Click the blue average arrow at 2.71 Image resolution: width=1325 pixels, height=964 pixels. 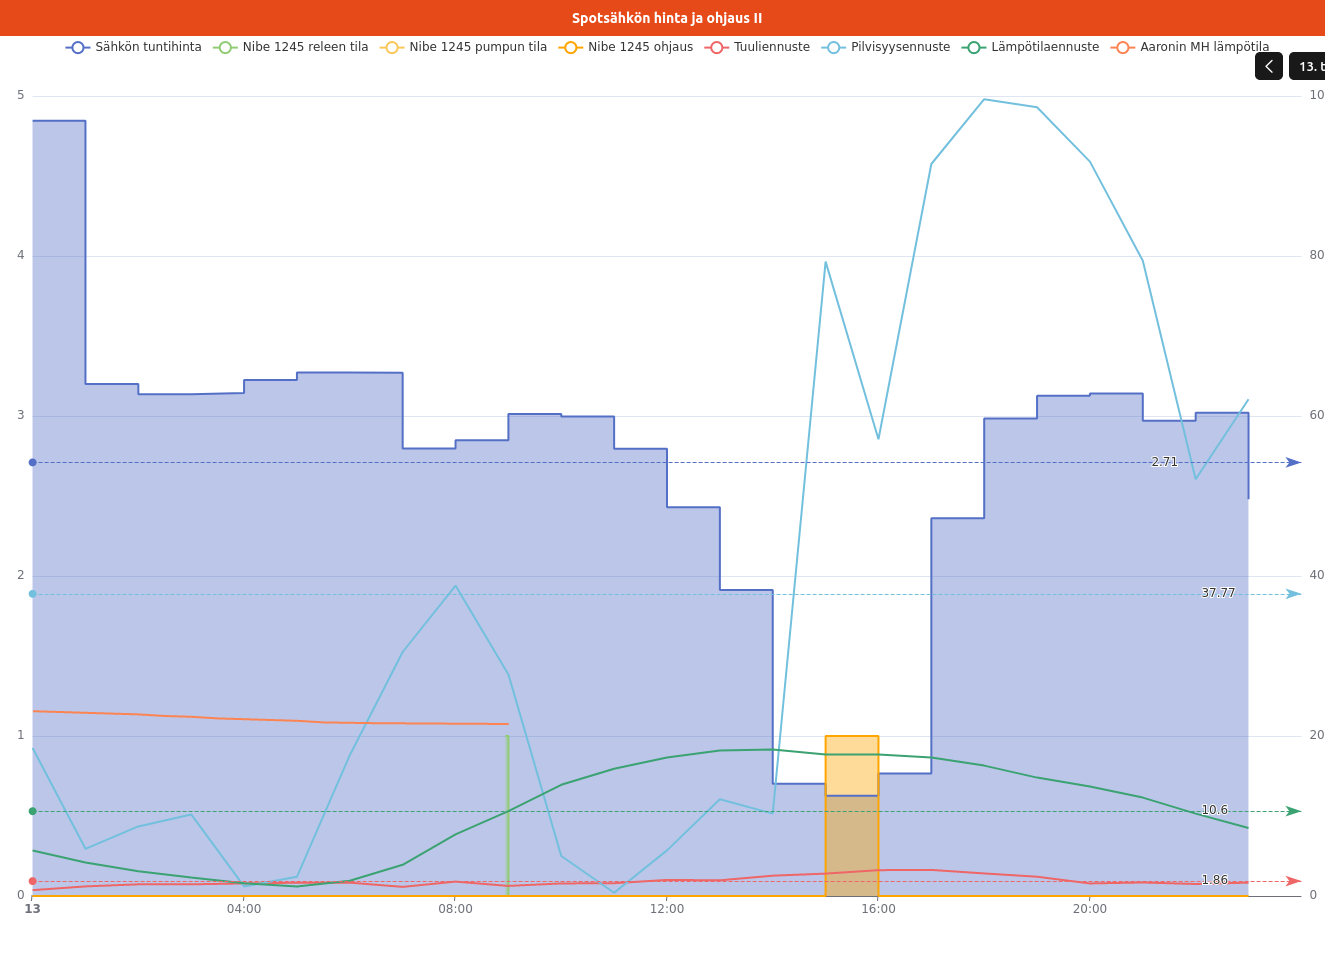click(1293, 463)
